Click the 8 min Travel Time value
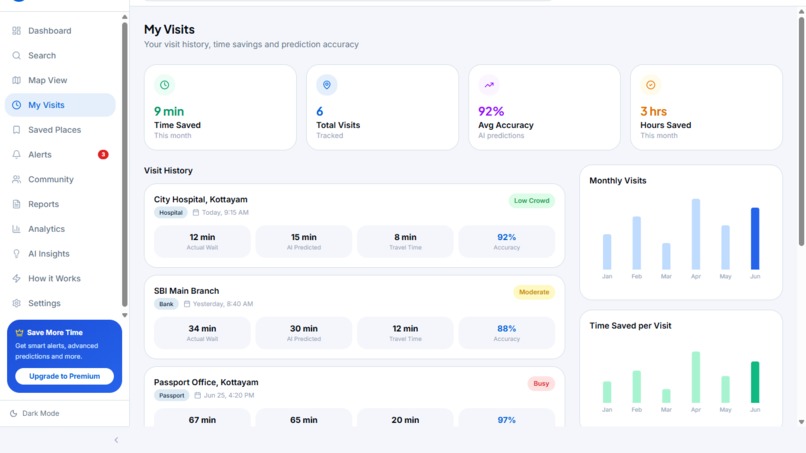The image size is (806, 453). [x=405, y=237]
